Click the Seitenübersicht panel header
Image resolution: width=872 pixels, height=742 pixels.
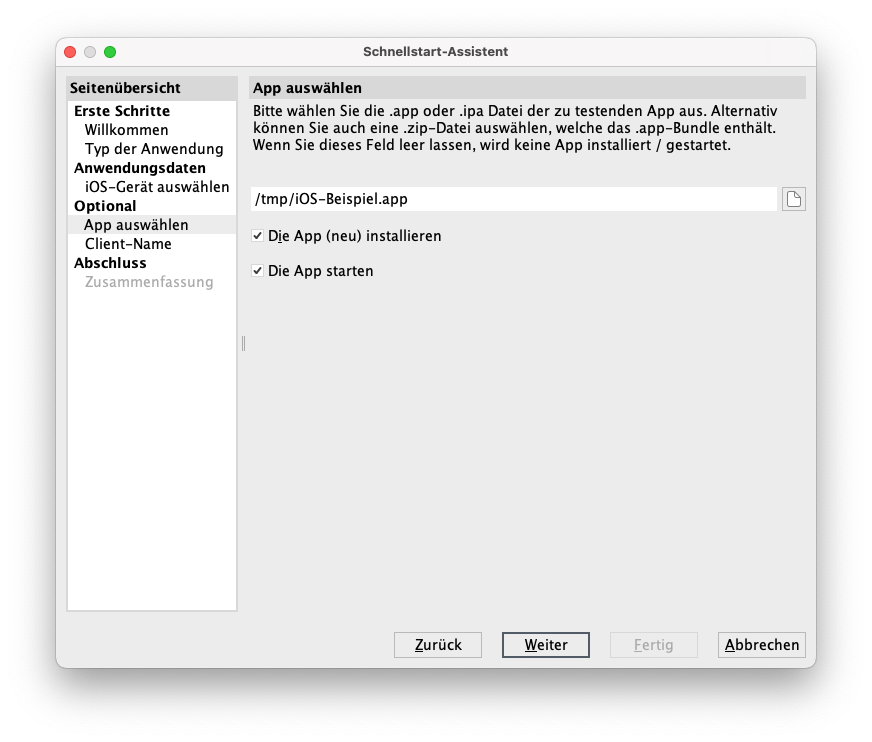click(x=152, y=88)
